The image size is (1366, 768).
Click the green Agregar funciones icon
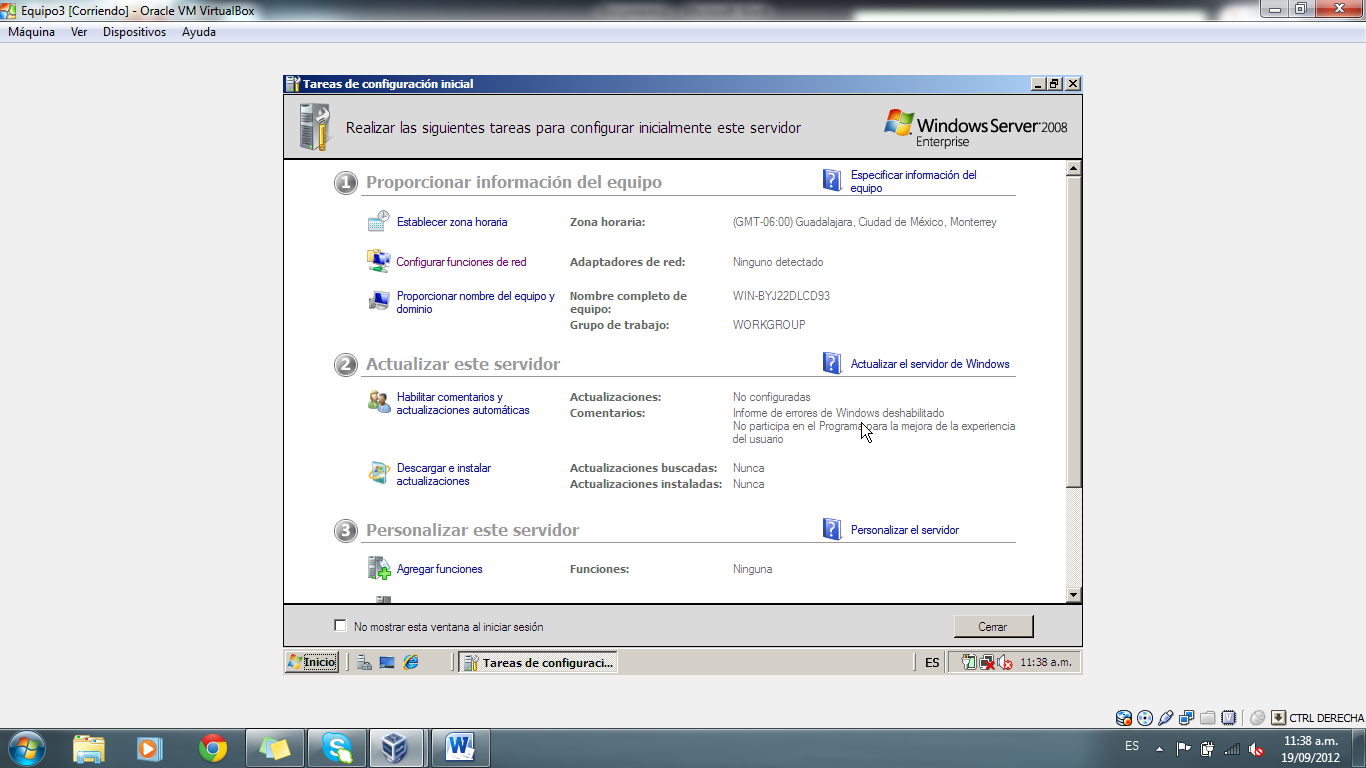point(381,566)
